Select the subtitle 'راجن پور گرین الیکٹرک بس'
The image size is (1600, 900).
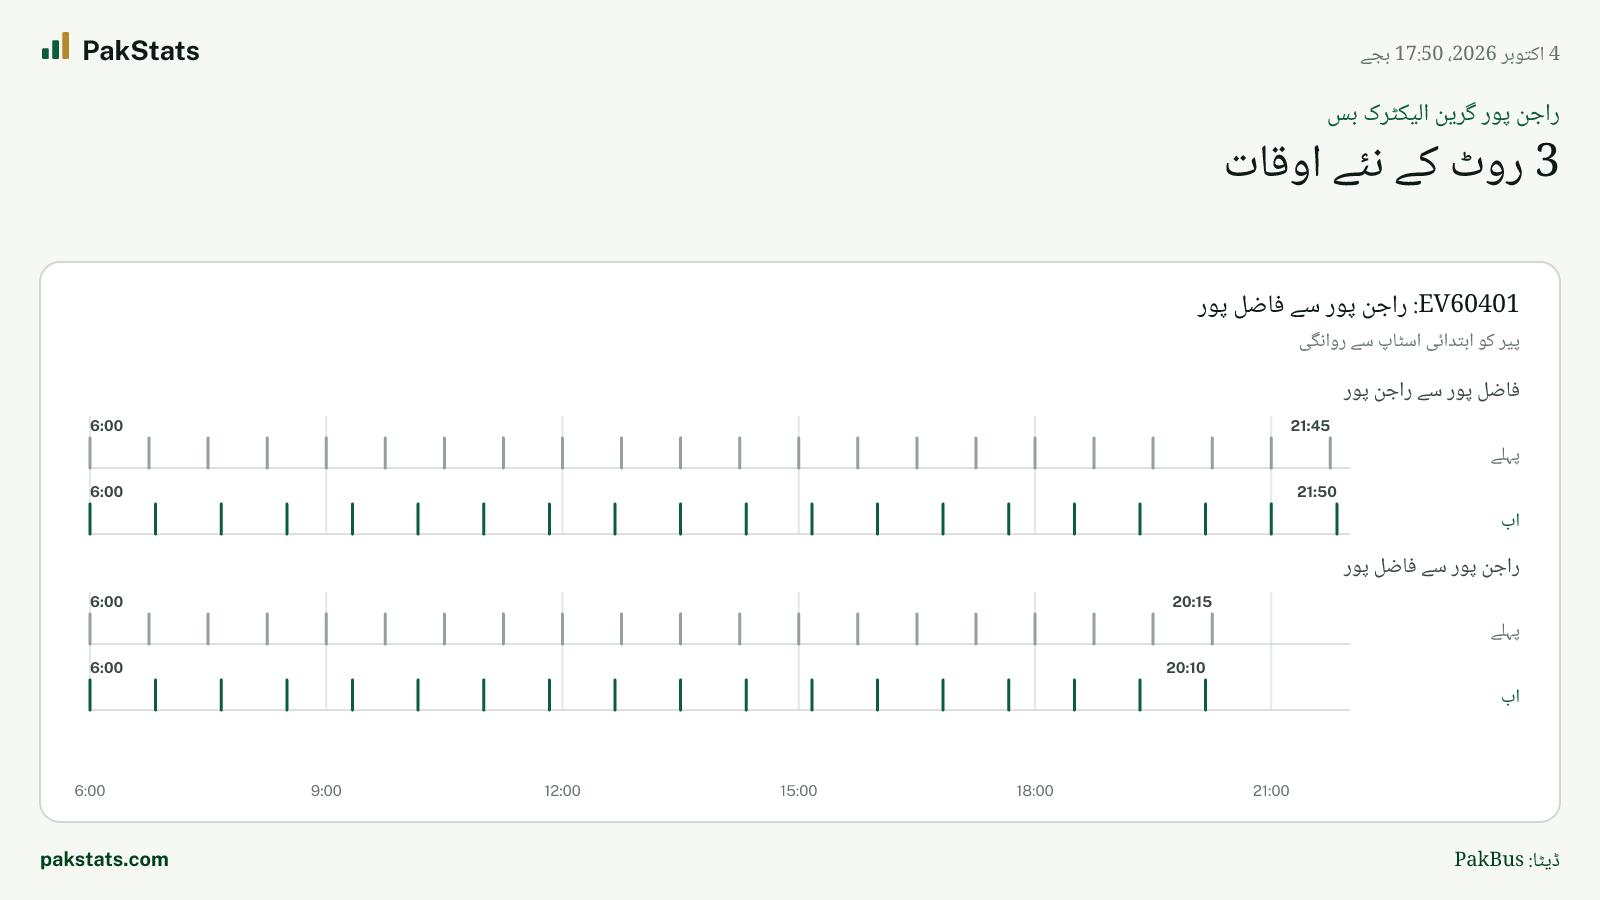(x=1443, y=115)
